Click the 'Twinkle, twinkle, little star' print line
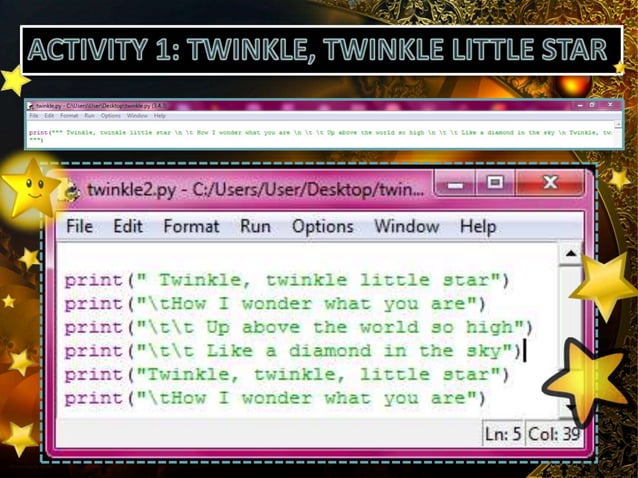 tap(286, 375)
